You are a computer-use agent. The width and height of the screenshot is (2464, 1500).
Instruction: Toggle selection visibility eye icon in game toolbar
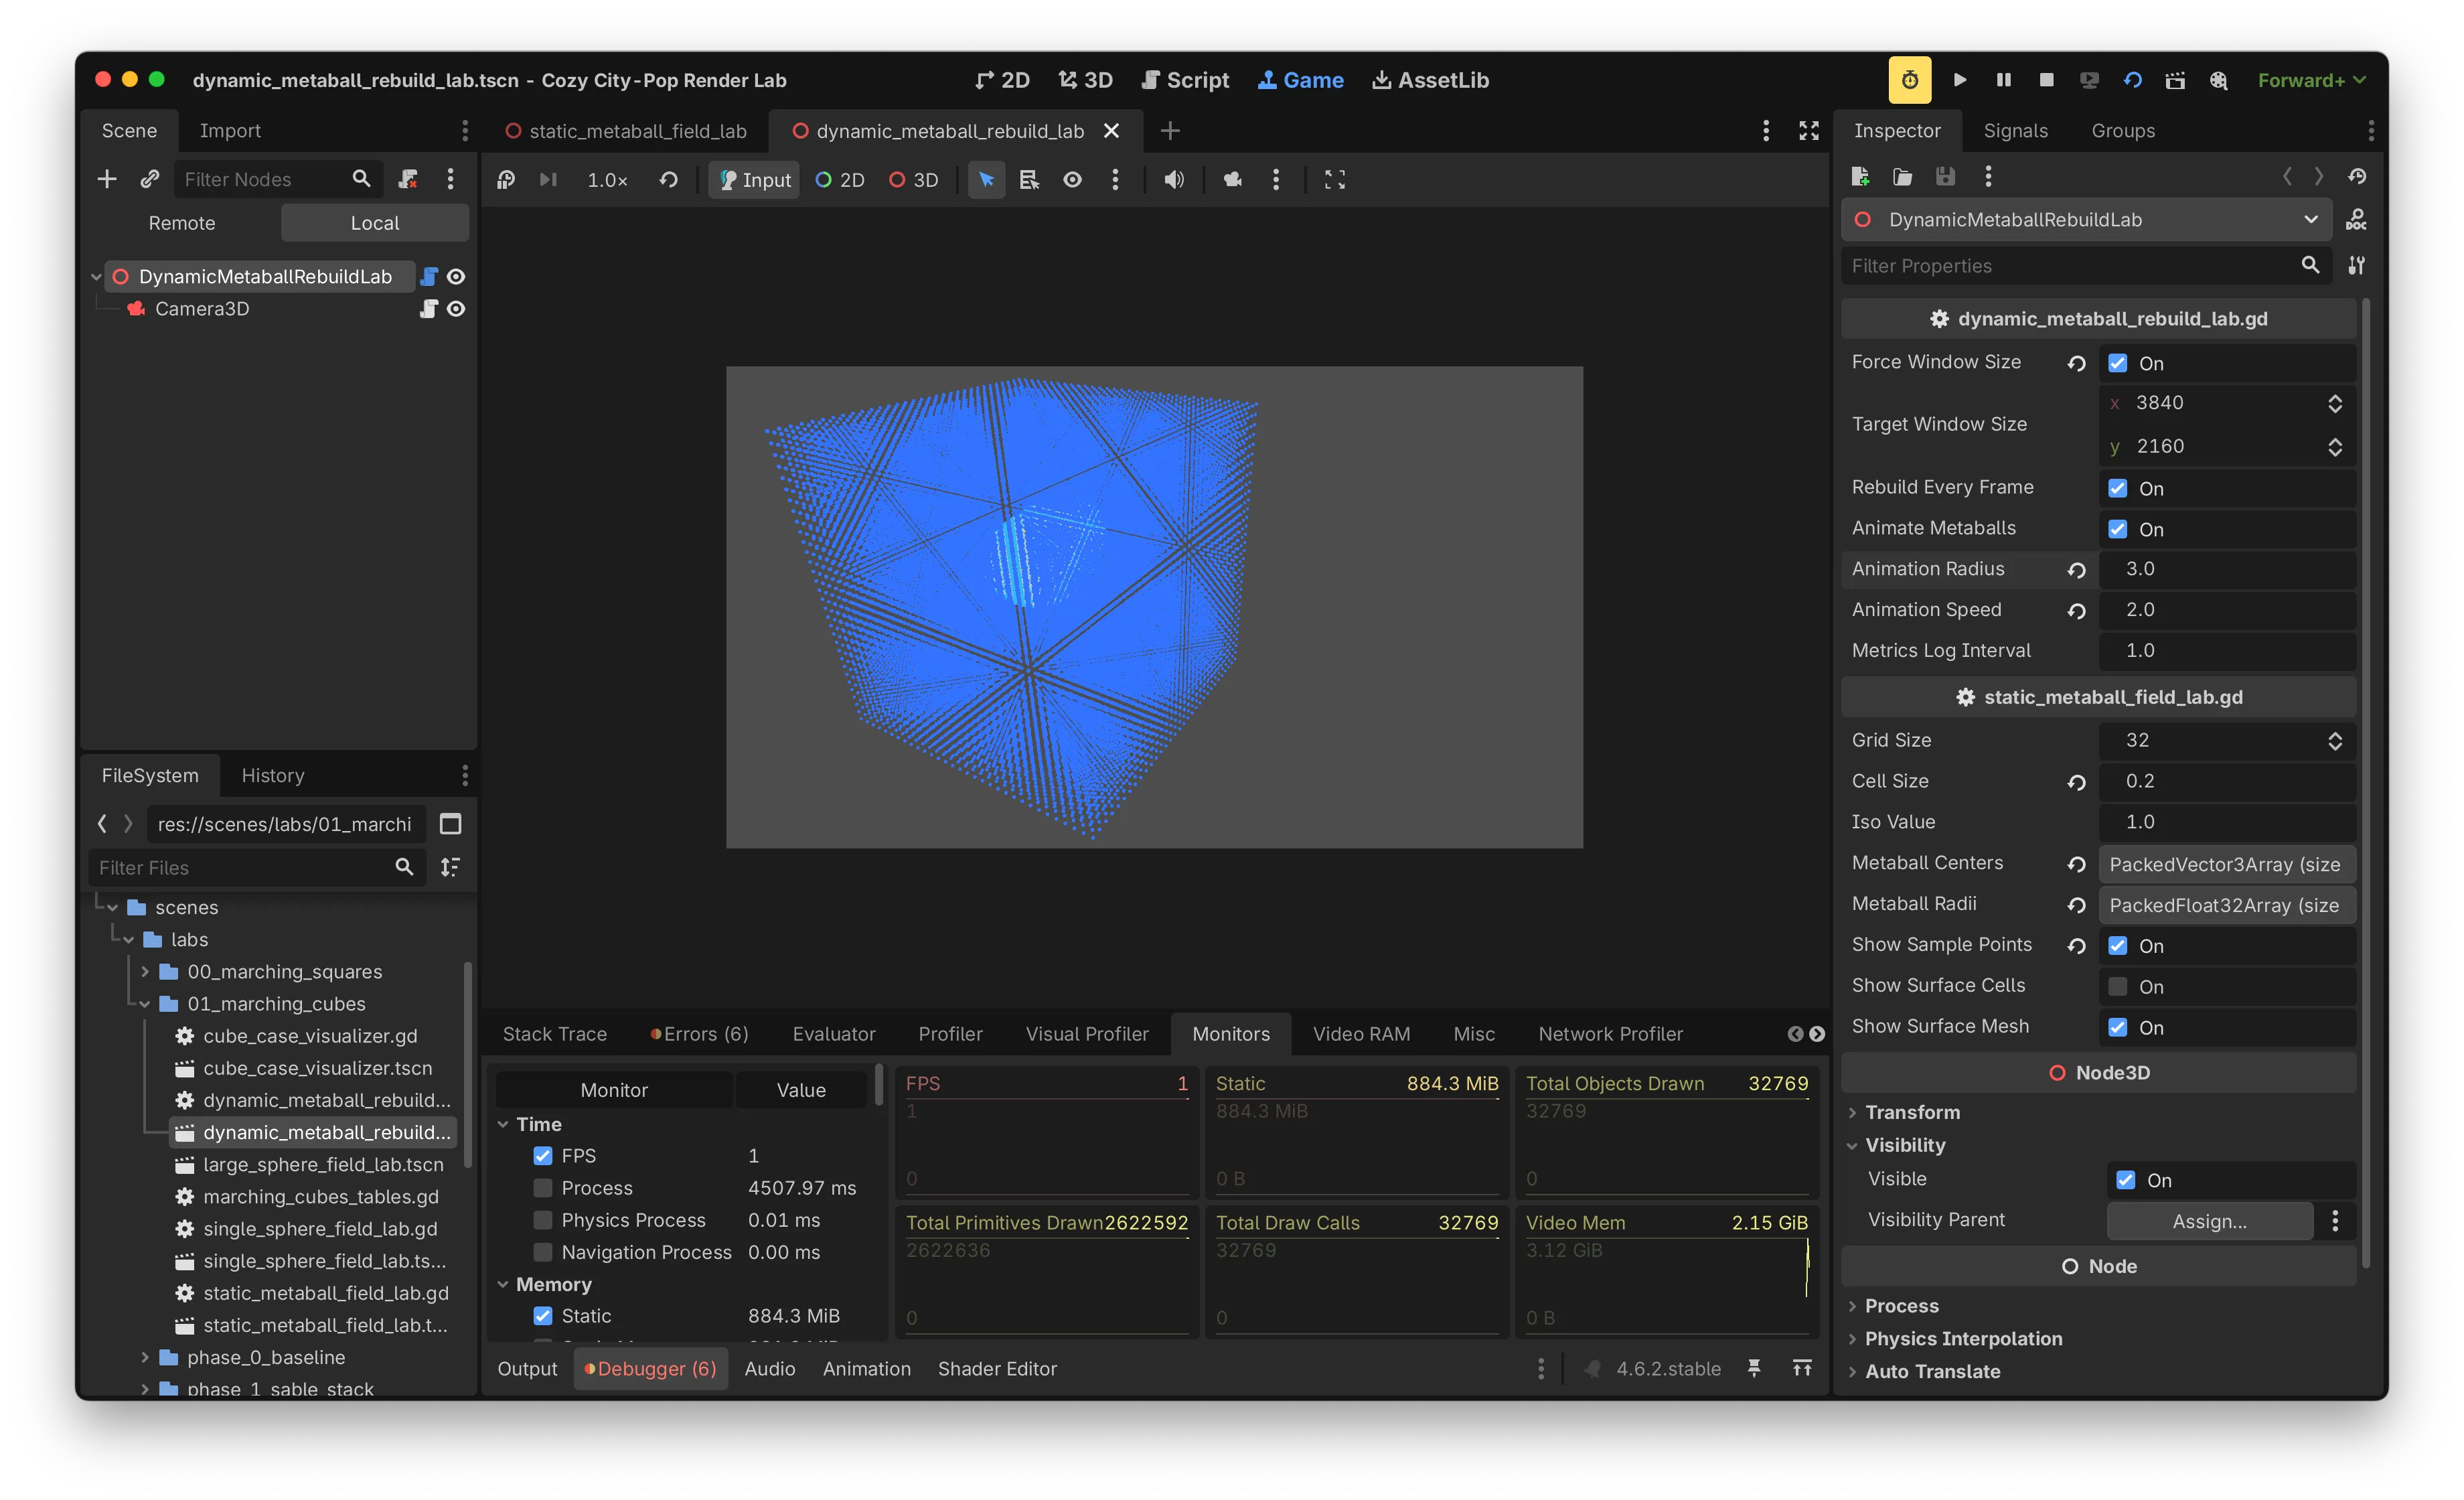point(1072,179)
